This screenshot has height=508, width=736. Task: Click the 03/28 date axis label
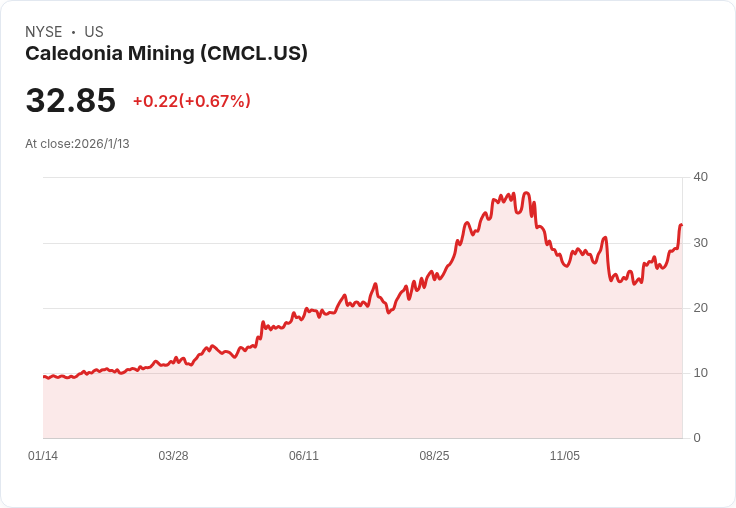(x=173, y=456)
